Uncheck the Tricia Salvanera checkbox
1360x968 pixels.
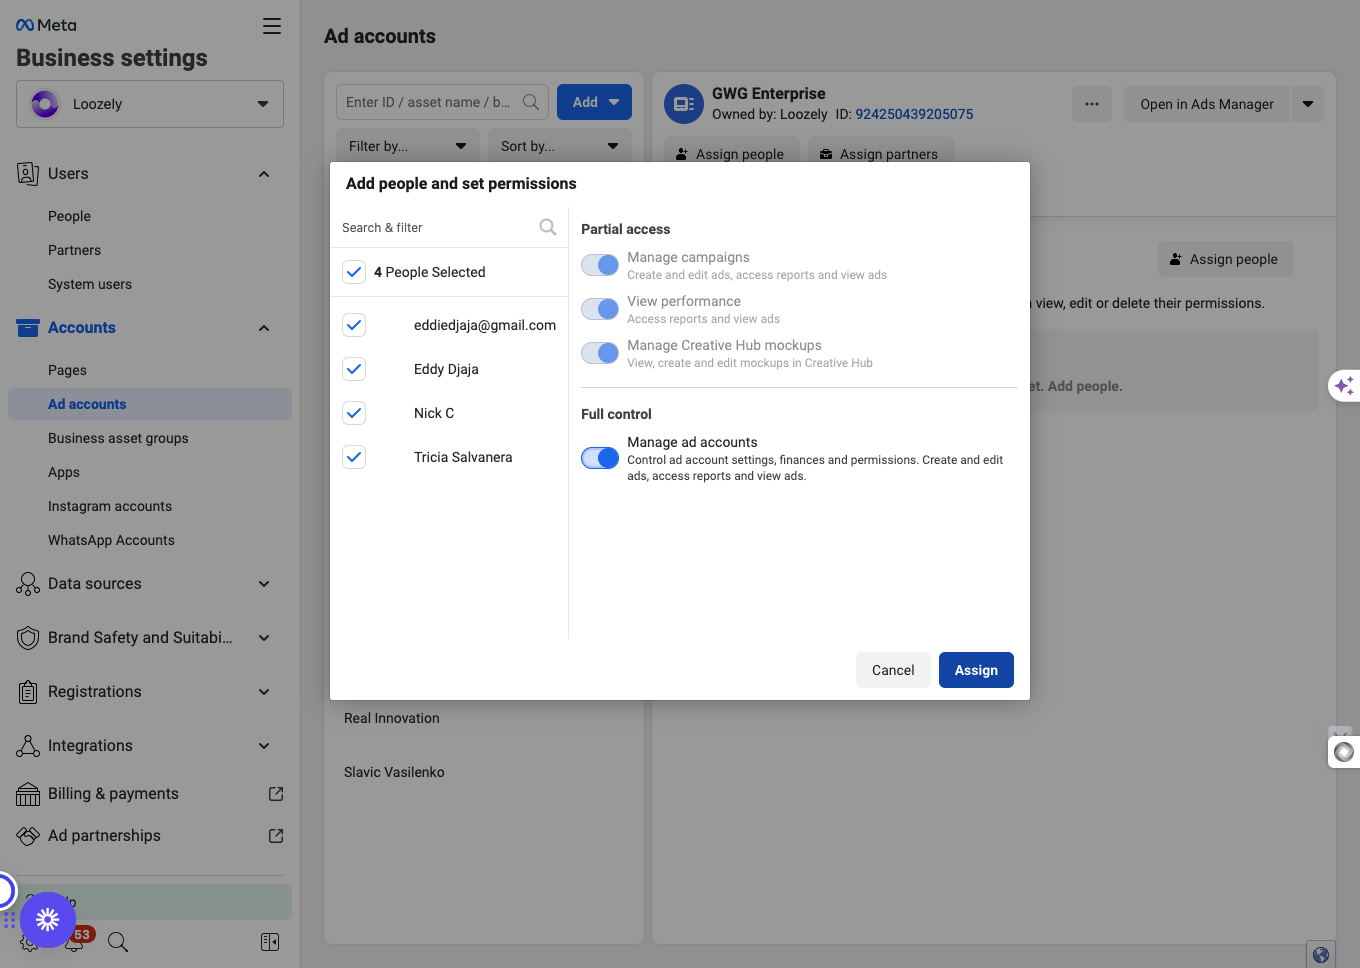[354, 457]
